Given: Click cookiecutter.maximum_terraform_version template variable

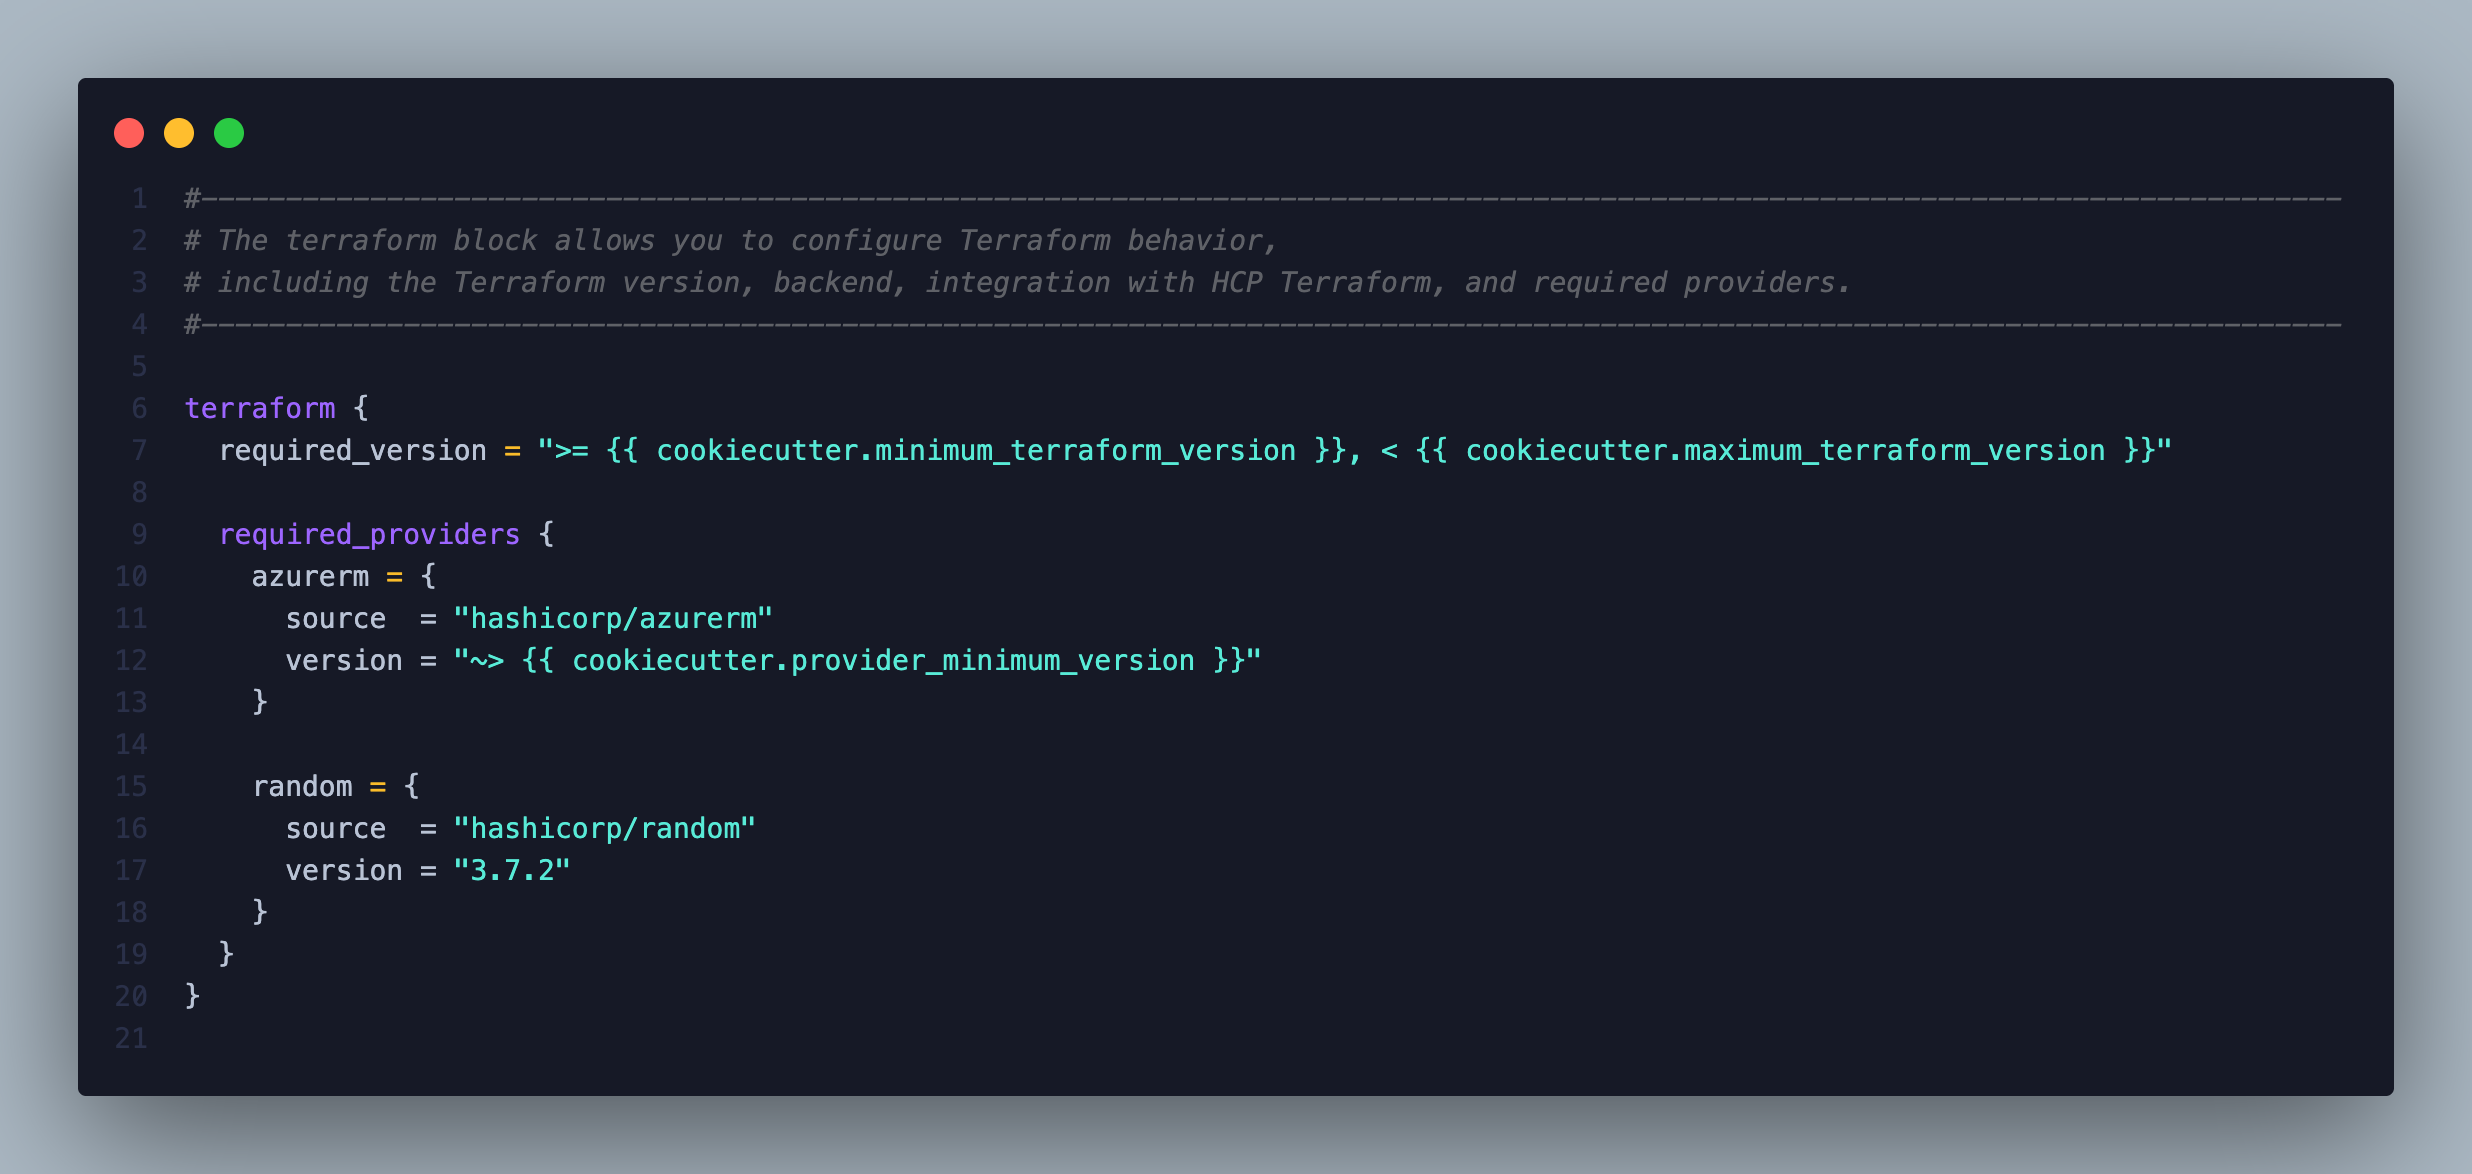Looking at the screenshot, I should 1785,450.
